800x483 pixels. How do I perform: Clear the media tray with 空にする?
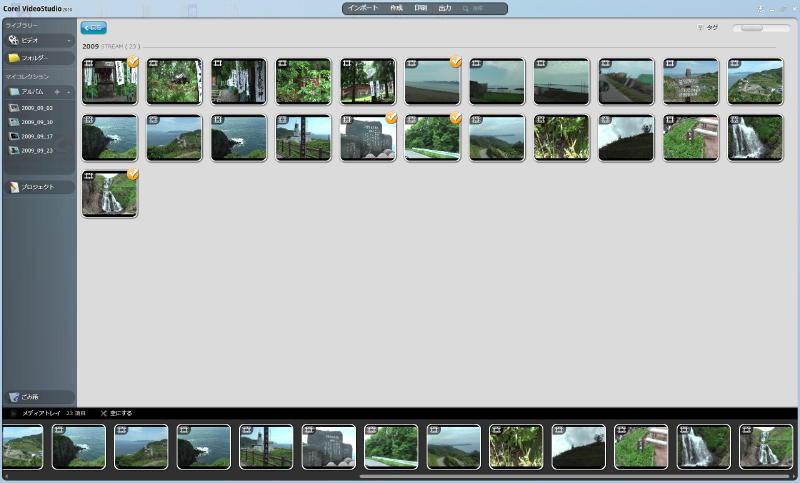point(117,413)
